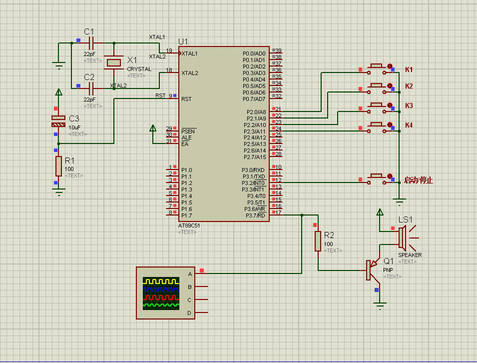Viewport: 477px width, 363px height.
Task: Click the PNP value text
Action: (388, 270)
